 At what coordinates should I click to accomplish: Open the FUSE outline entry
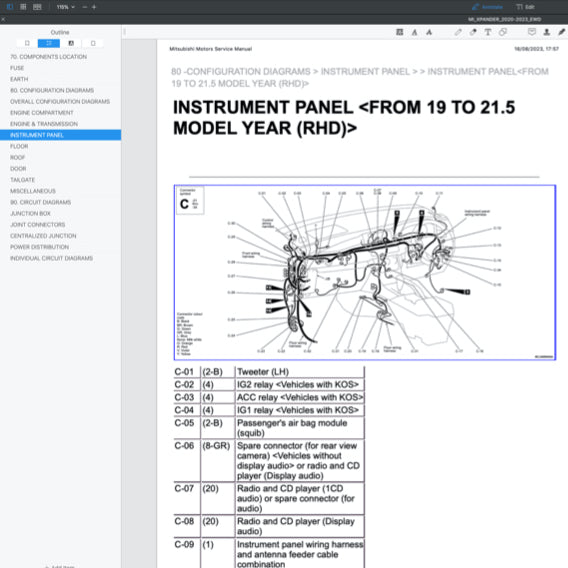[17, 68]
